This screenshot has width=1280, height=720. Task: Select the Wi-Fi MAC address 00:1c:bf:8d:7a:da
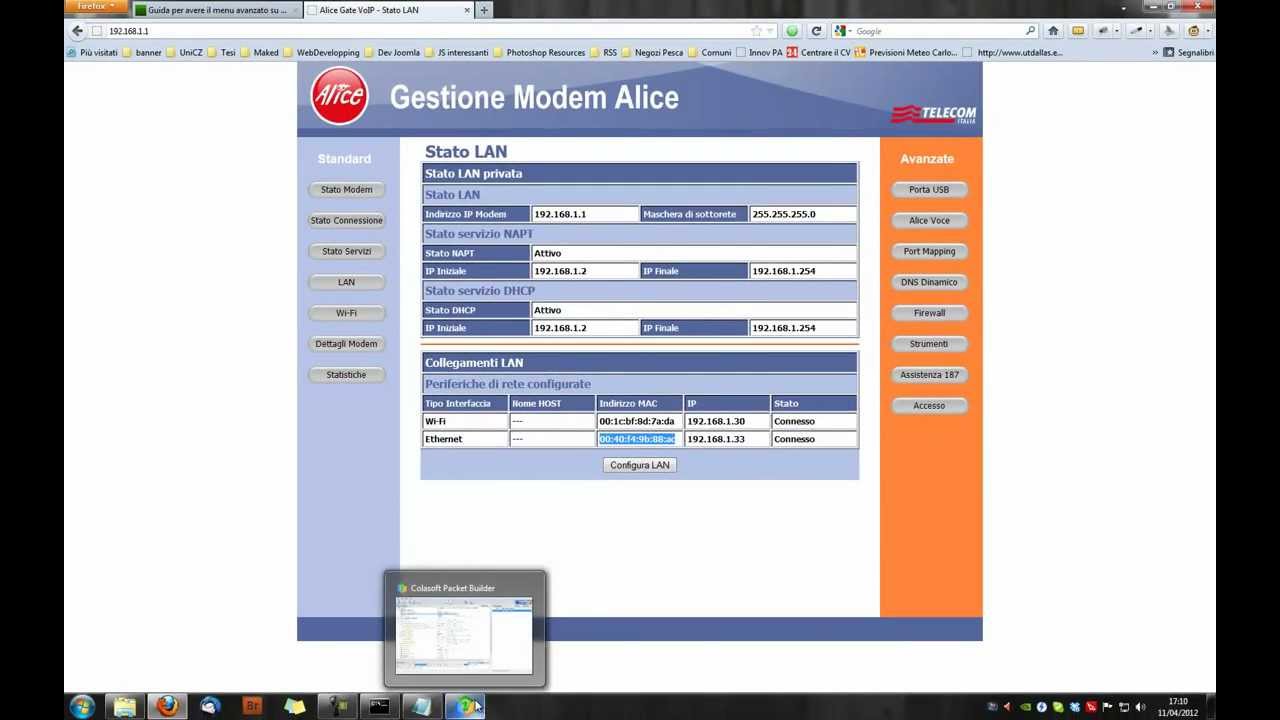click(639, 421)
